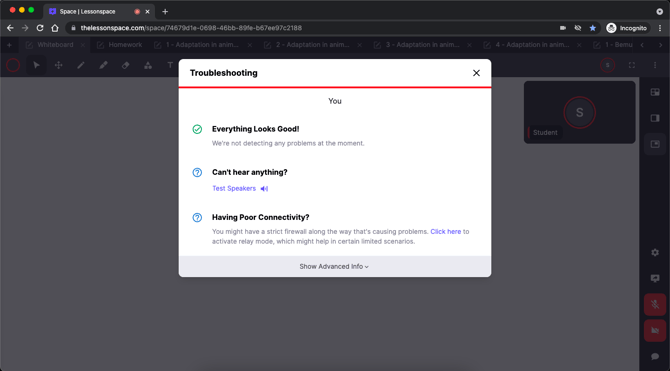Activate relay mode via Click here link
670x371 pixels.
(446, 232)
